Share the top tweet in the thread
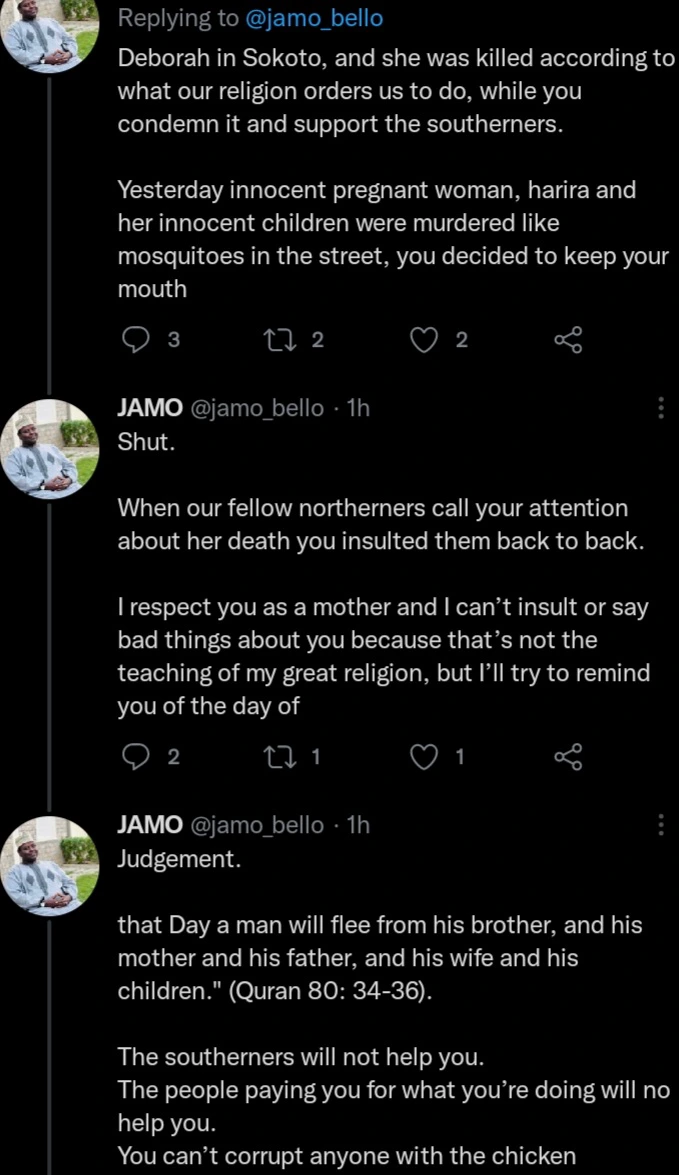The width and height of the screenshot is (679, 1175). 568,341
